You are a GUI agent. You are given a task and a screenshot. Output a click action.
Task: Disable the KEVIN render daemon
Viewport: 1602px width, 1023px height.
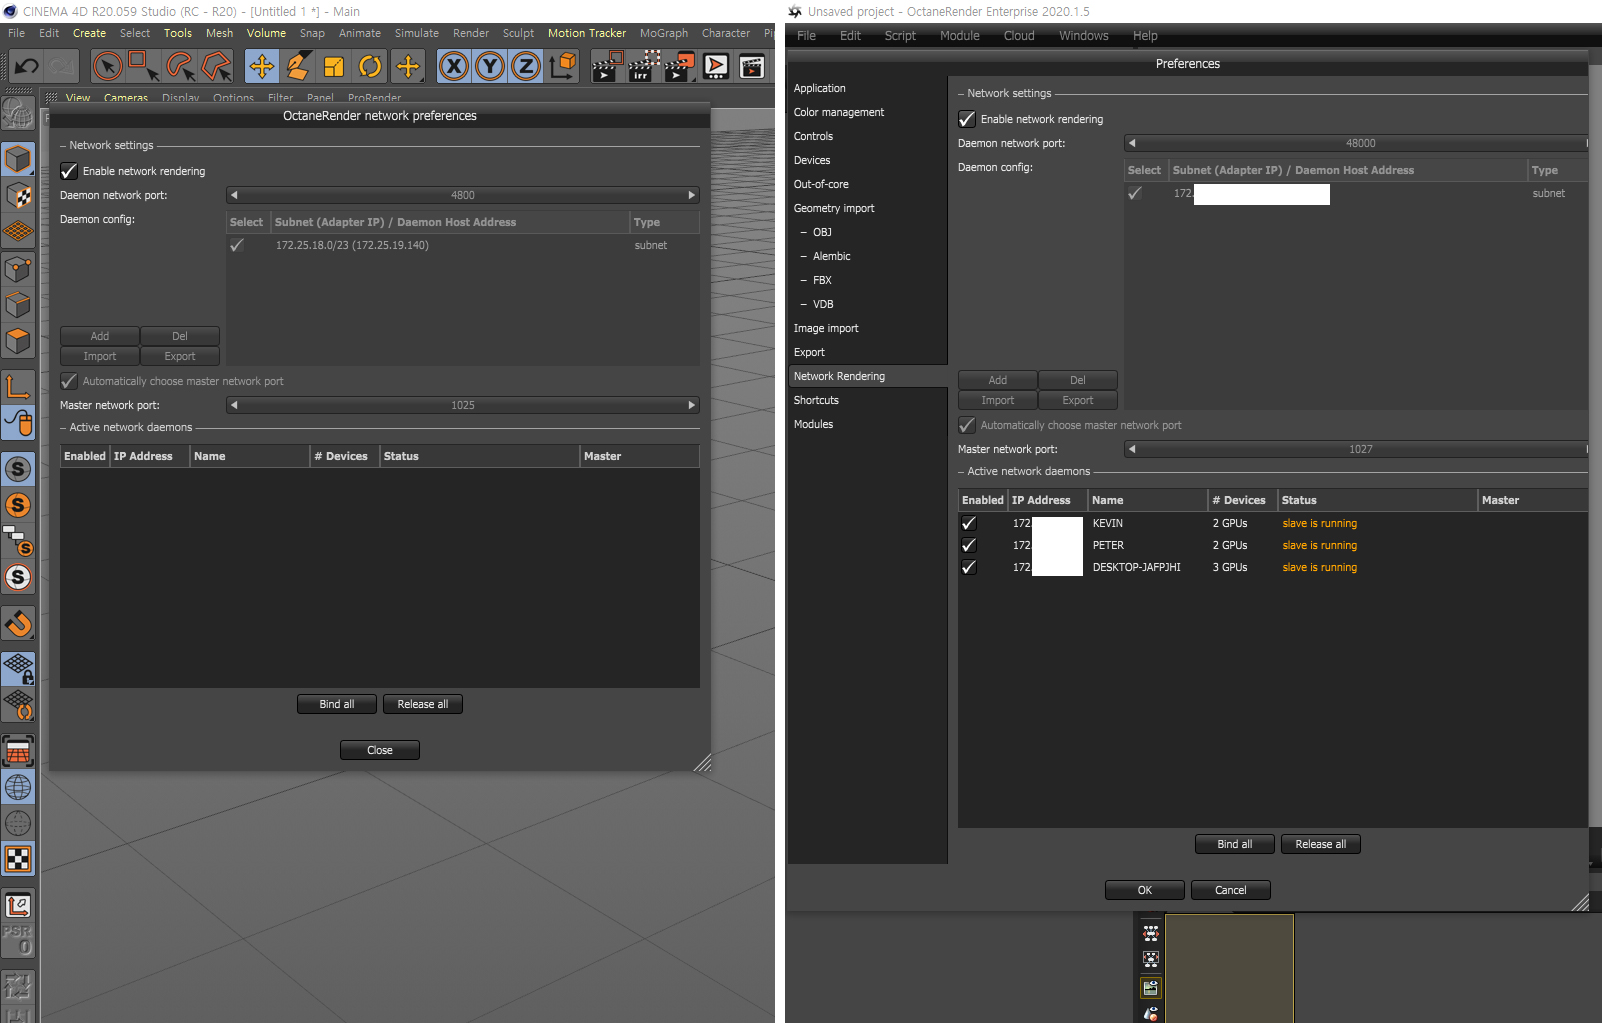coord(968,523)
